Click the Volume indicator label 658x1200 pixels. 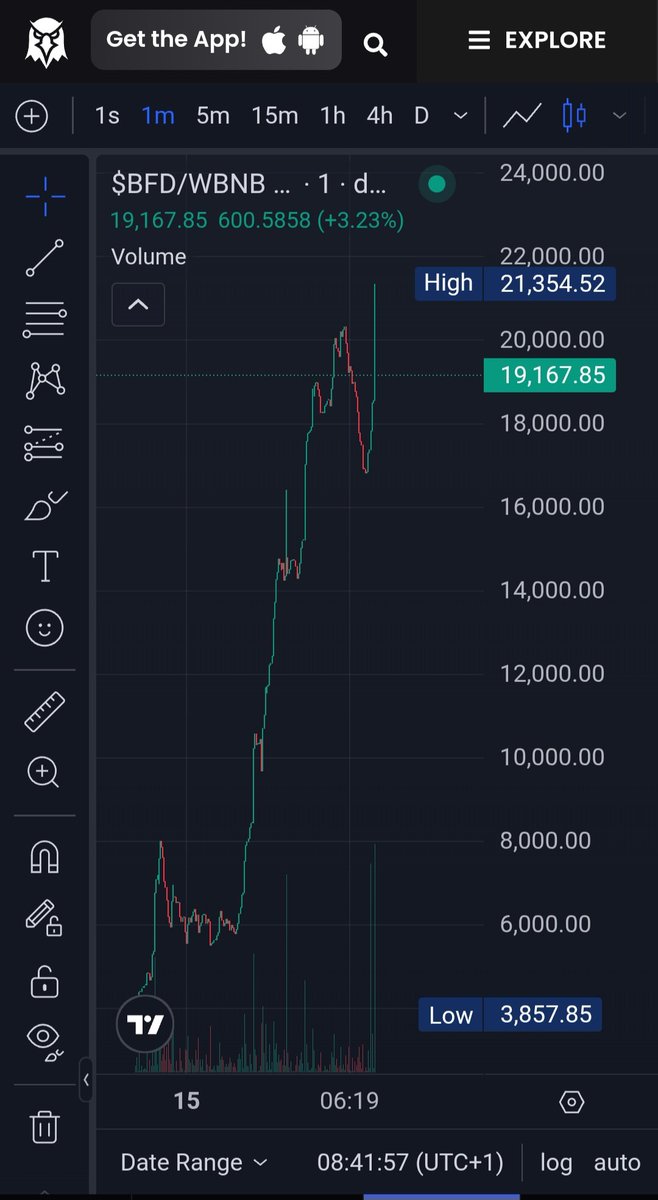(149, 256)
